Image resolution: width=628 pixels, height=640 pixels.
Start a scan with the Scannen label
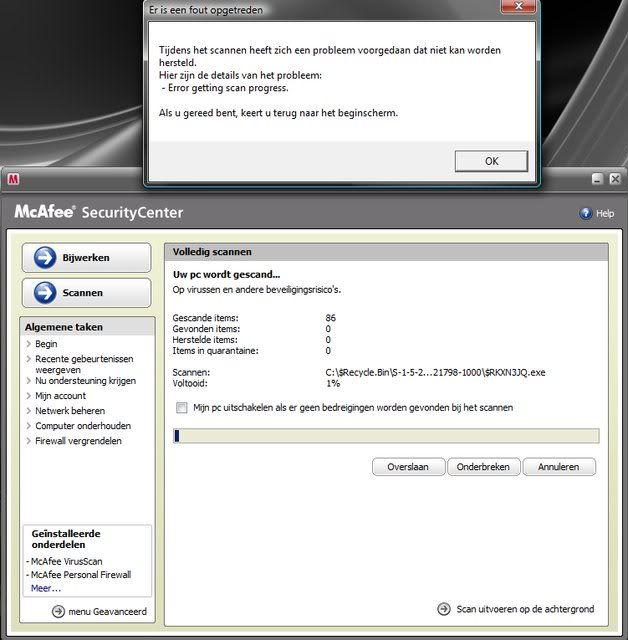pyautogui.click(x=82, y=293)
